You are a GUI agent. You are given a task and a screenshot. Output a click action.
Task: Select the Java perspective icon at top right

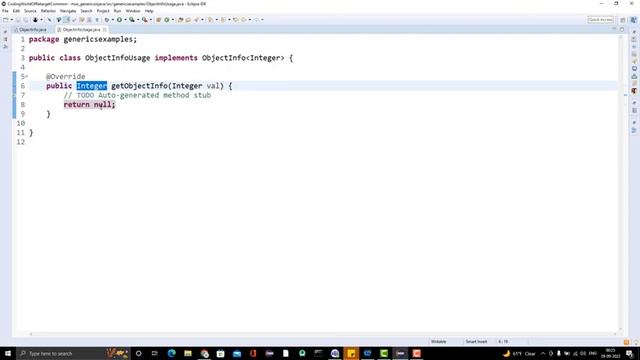[633, 20]
